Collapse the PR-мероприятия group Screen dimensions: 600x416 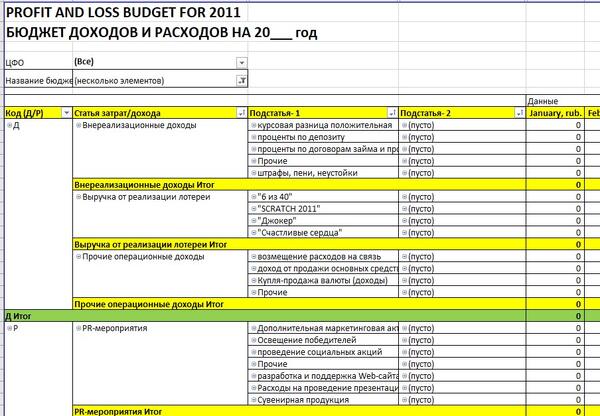[78, 328]
